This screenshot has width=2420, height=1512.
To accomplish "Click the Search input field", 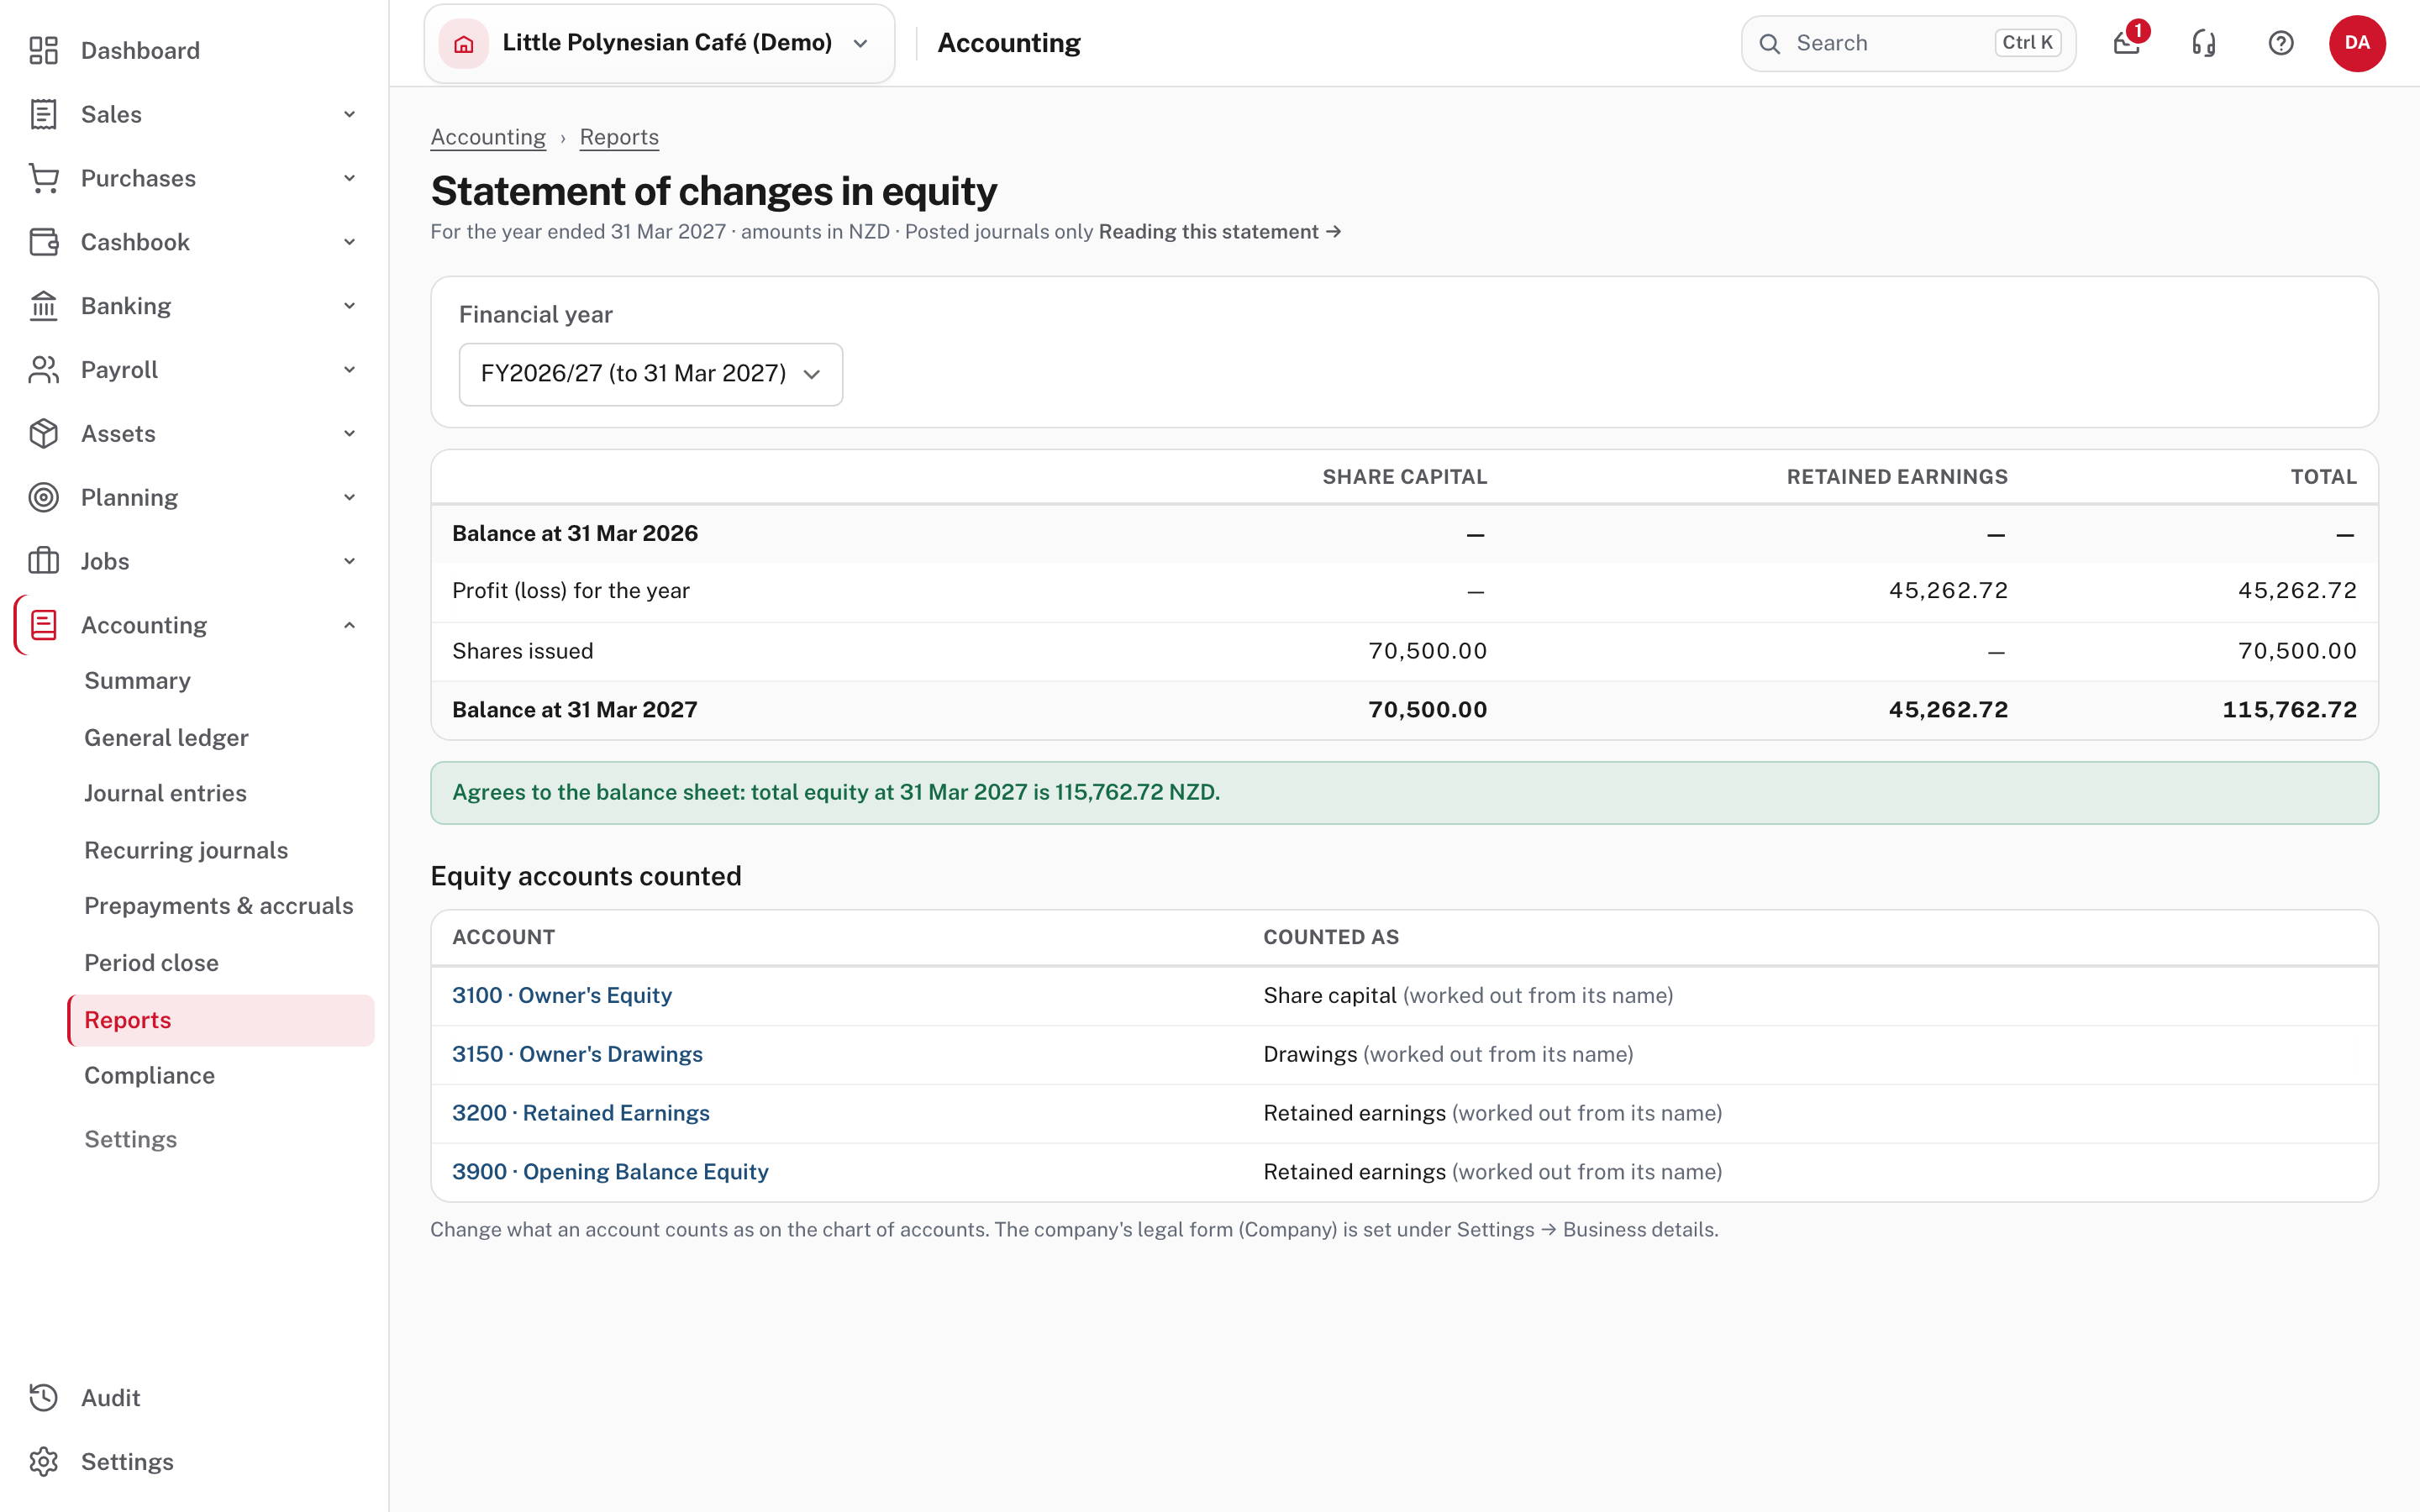I will pos(1908,43).
